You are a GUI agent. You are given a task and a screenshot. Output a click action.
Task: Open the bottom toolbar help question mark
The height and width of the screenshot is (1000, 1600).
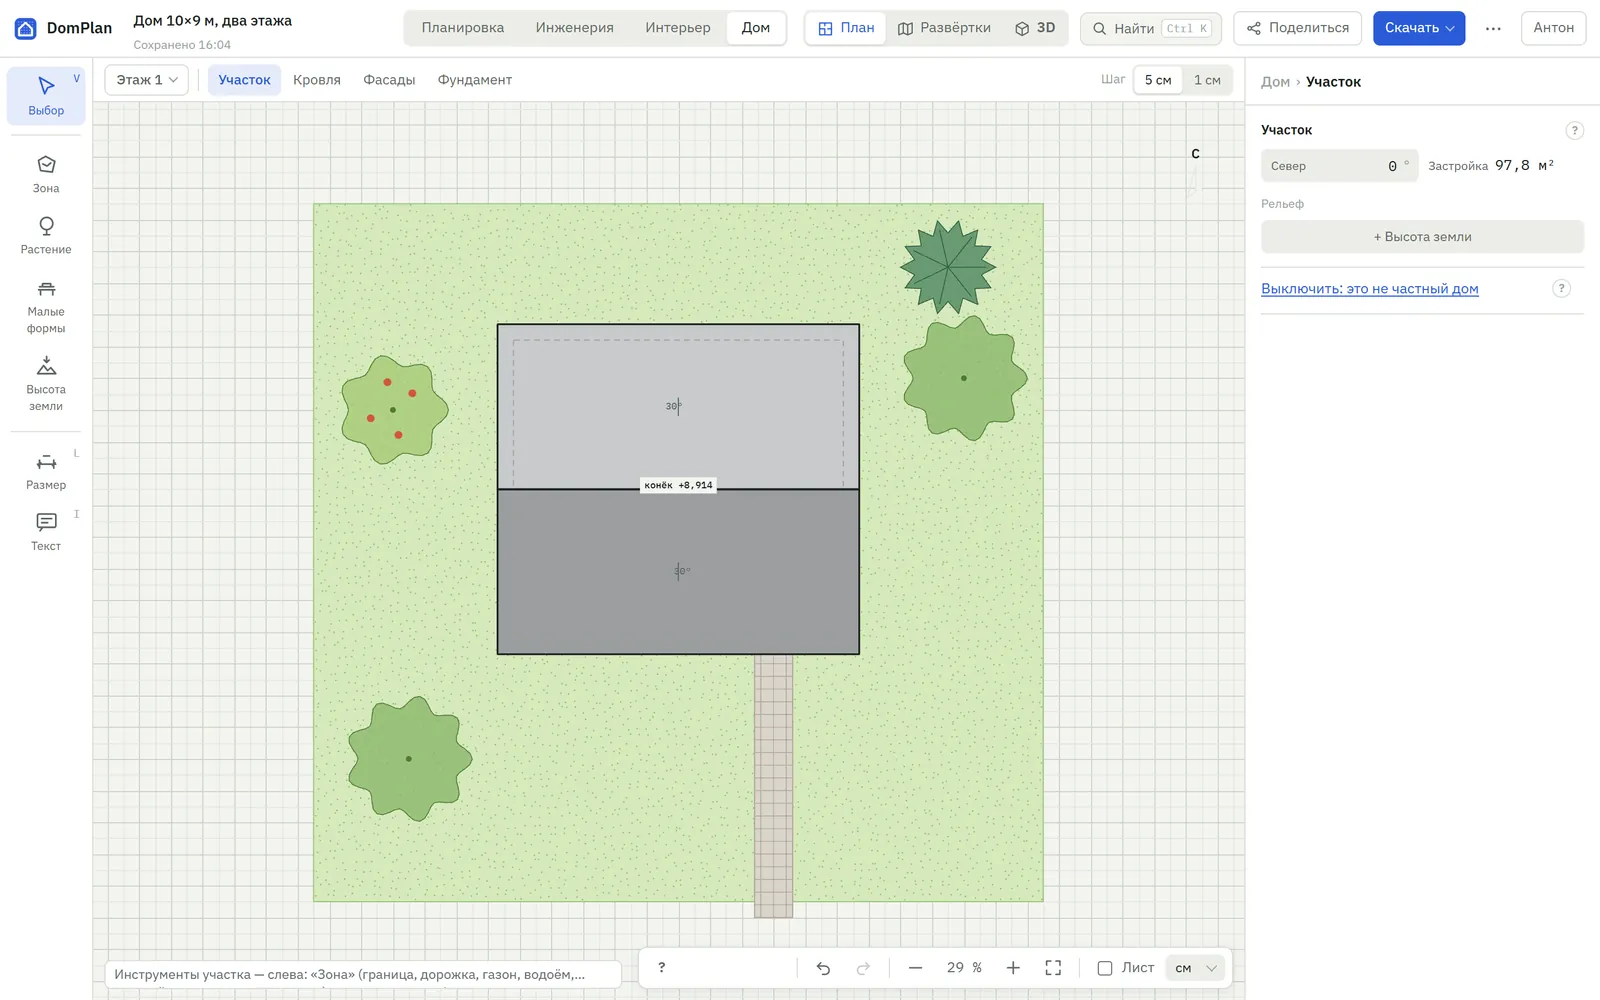point(661,968)
